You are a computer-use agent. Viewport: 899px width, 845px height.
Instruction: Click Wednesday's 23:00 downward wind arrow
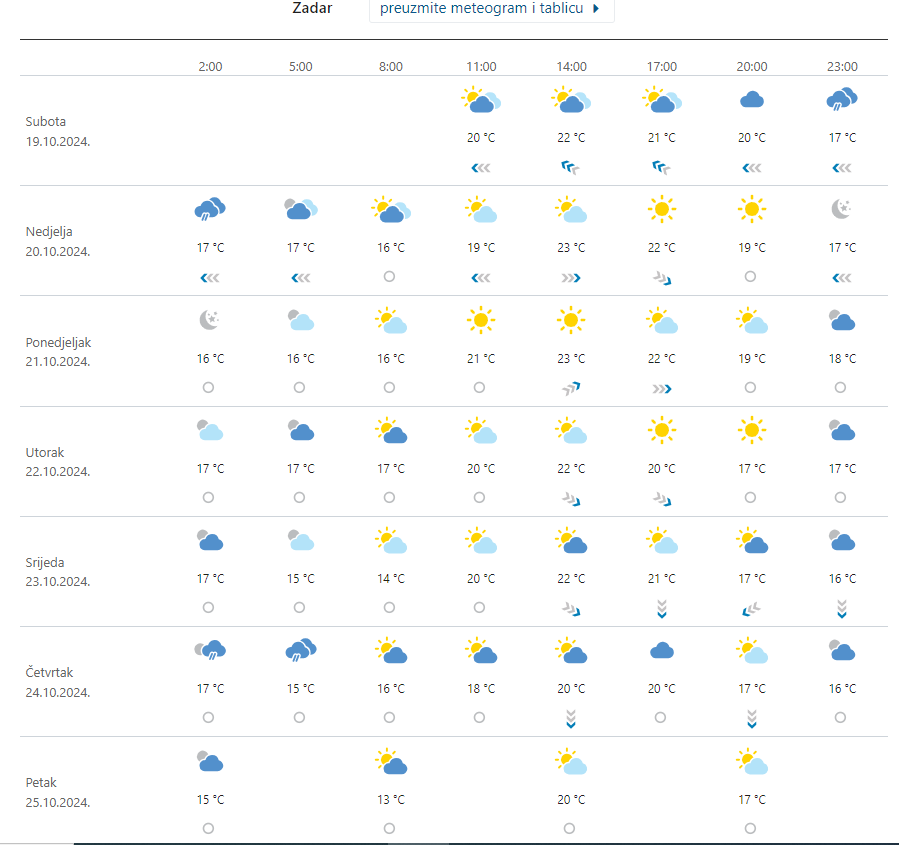pos(842,608)
